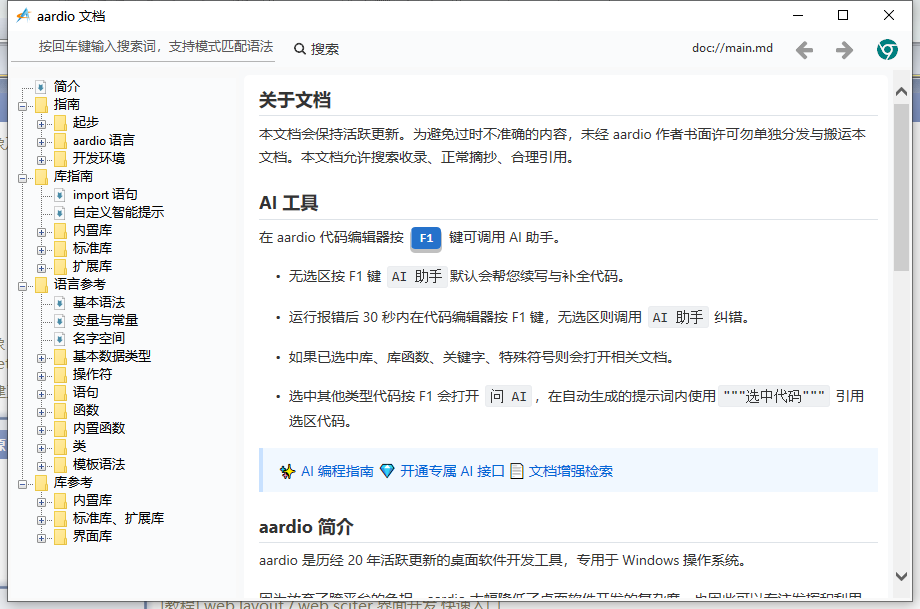Screen dimensions: 920x609
Task: Click the 名字空间 document icon
Action: (59, 339)
